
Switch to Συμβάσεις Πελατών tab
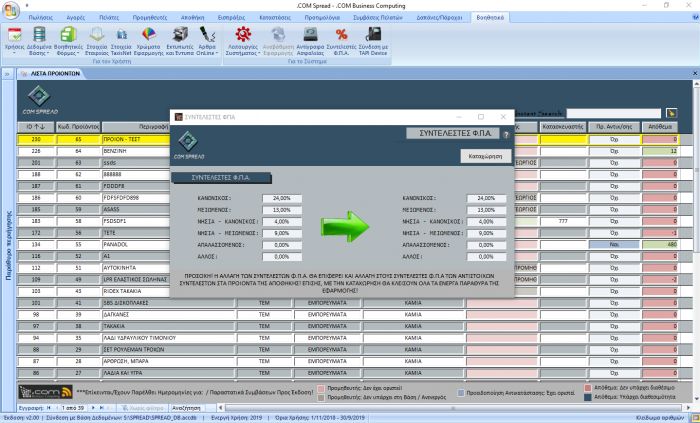click(x=378, y=18)
